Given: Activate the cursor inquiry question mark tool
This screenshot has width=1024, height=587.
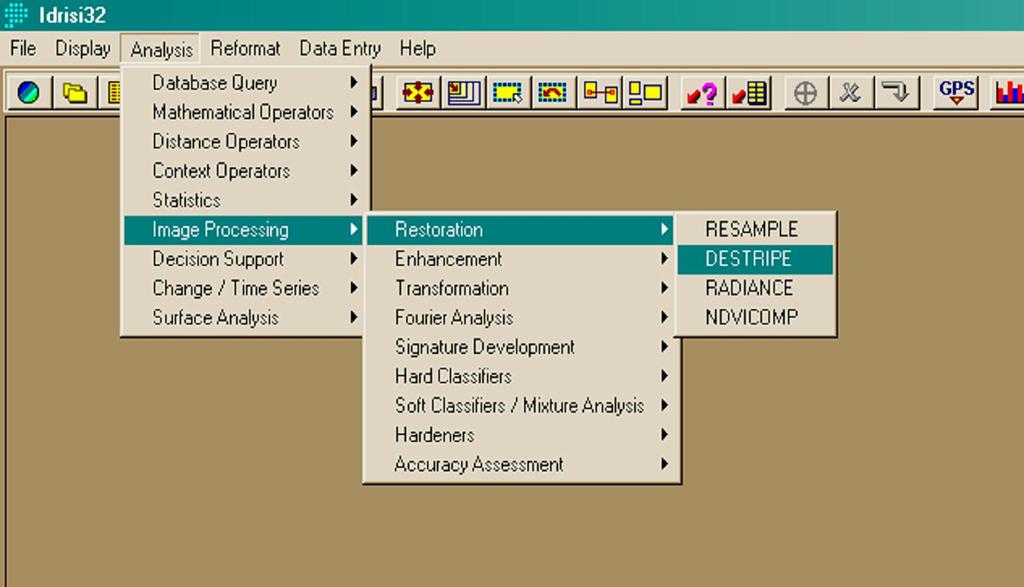Looking at the screenshot, I should (702, 93).
